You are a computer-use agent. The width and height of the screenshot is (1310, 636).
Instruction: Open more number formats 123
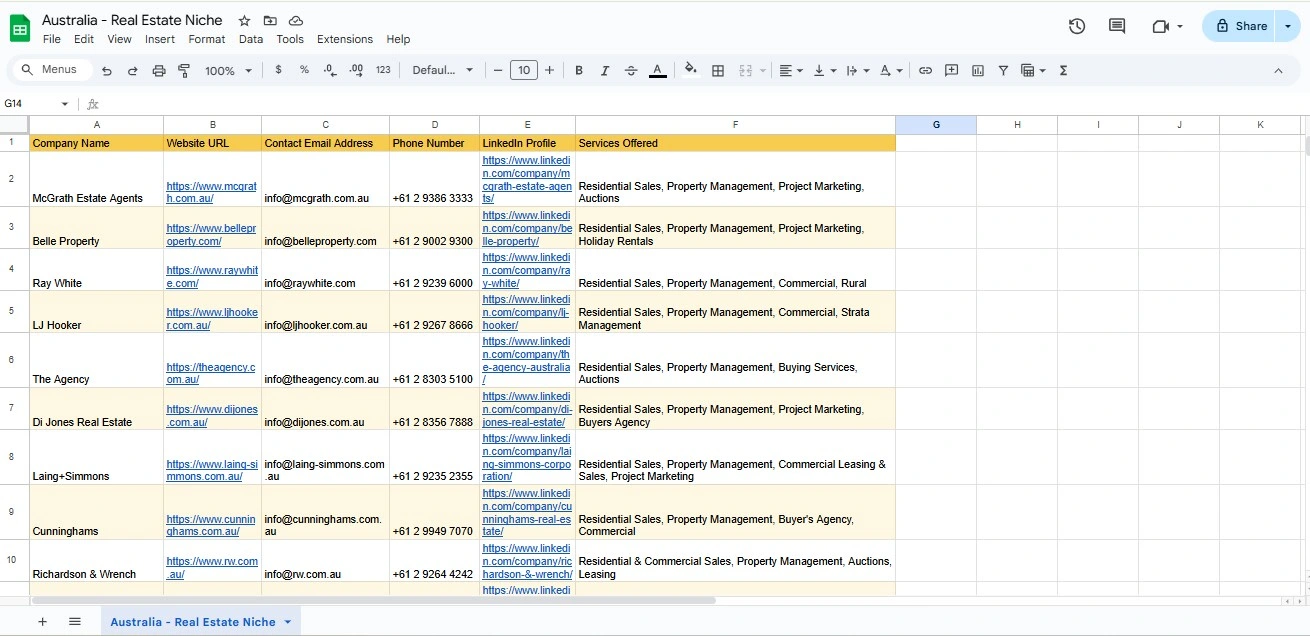click(383, 70)
